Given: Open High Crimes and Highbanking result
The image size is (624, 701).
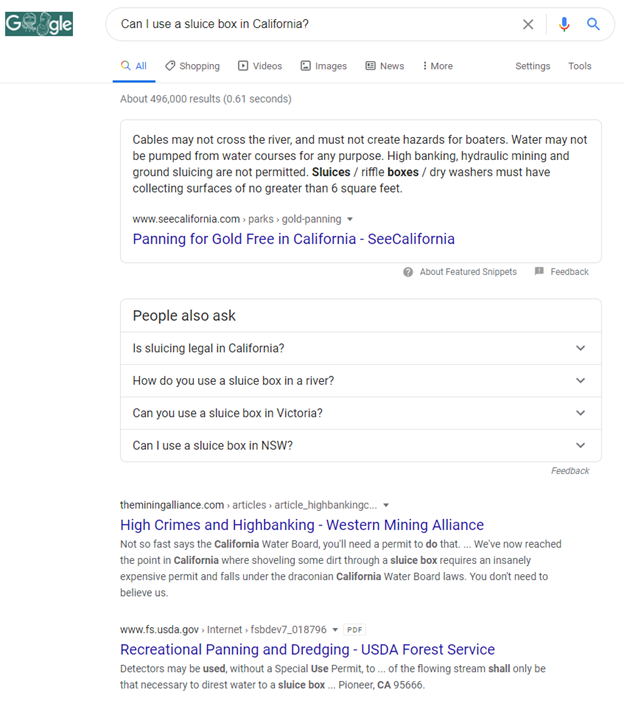Looking at the screenshot, I should [x=301, y=525].
